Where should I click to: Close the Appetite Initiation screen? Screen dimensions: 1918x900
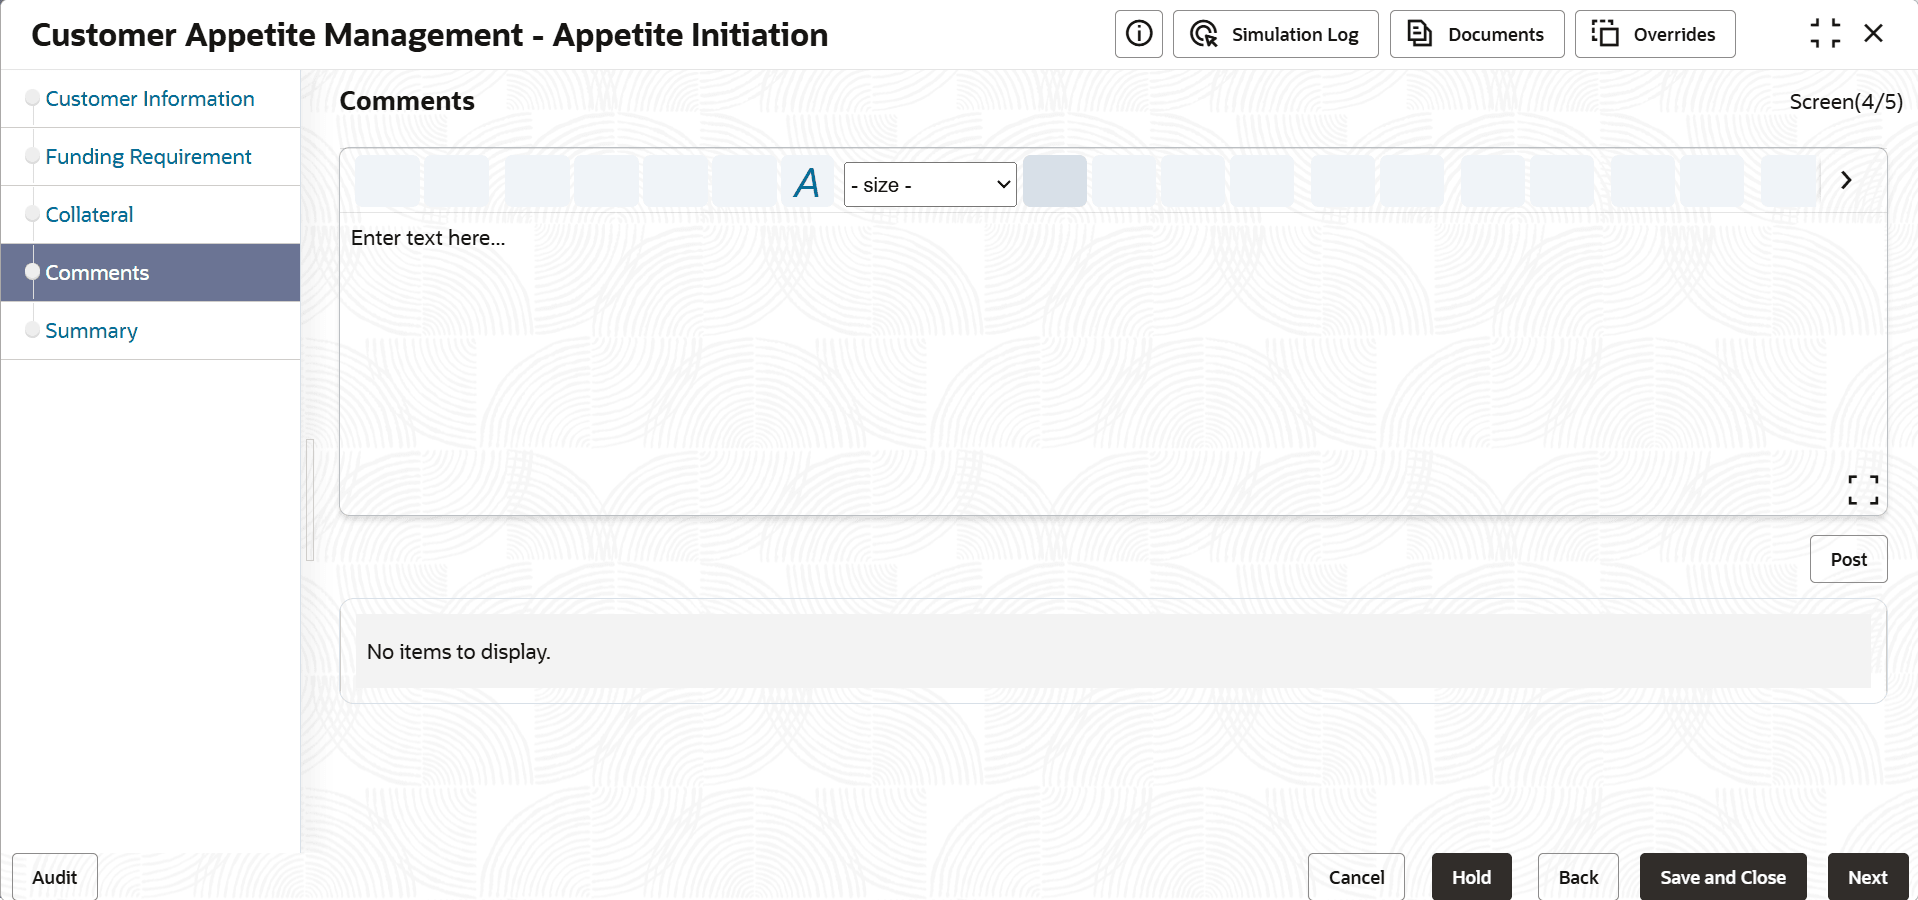(1873, 34)
